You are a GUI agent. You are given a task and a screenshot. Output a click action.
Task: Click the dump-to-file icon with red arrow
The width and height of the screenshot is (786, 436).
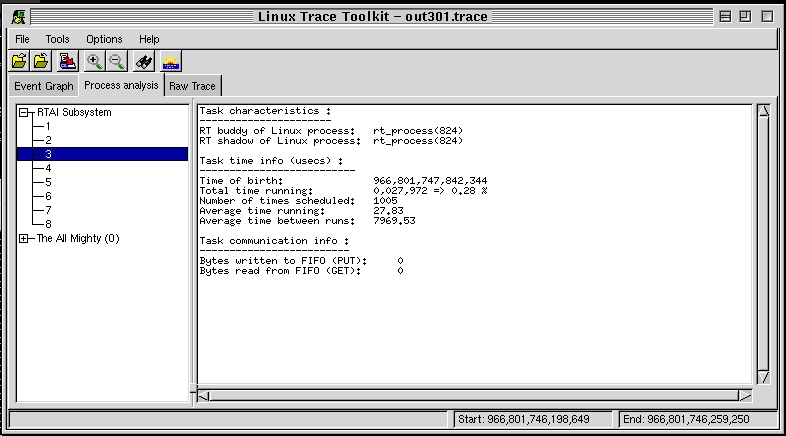[68, 62]
